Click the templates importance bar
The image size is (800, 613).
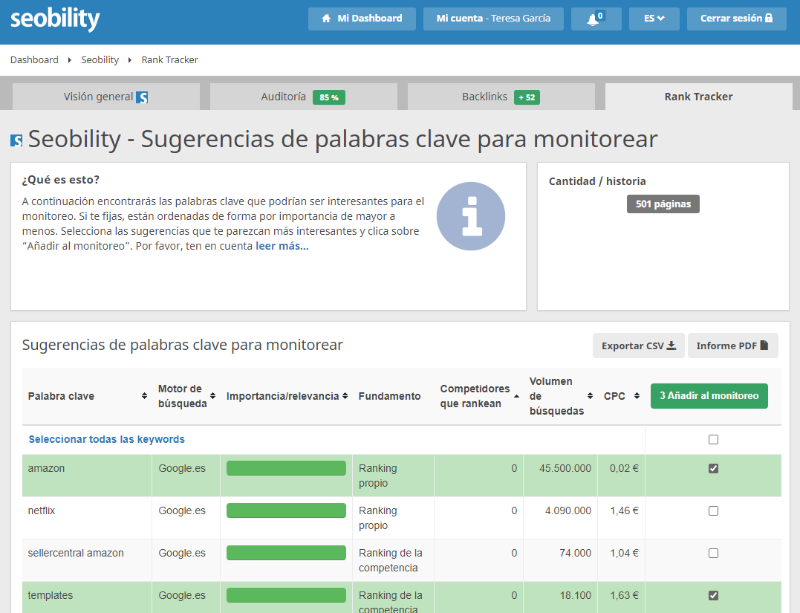point(286,595)
